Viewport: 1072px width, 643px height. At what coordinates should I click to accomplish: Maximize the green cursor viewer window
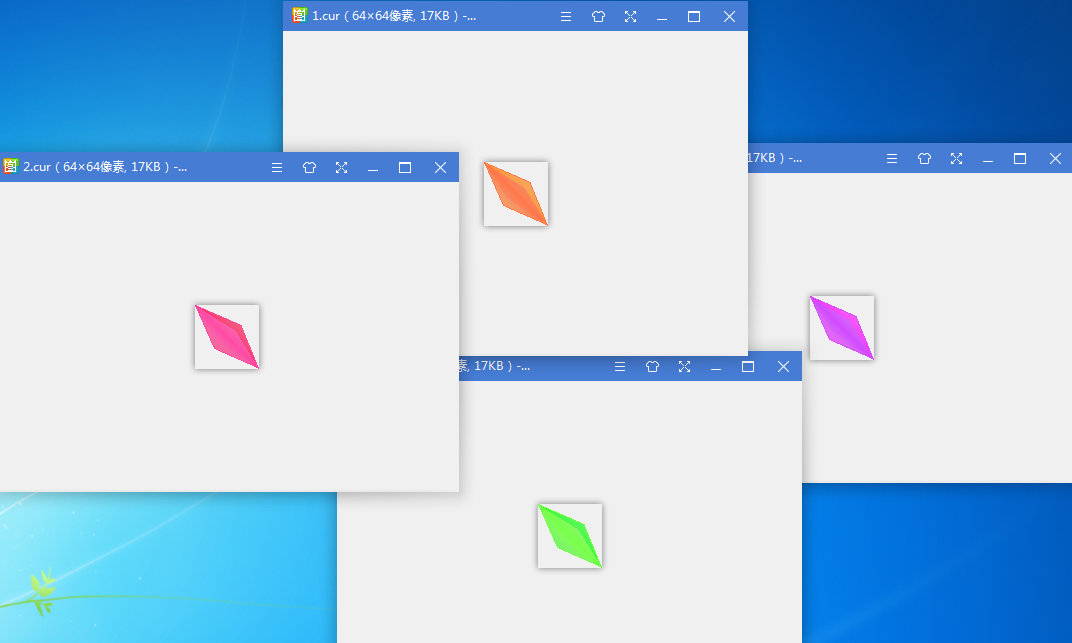tap(748, 366)
